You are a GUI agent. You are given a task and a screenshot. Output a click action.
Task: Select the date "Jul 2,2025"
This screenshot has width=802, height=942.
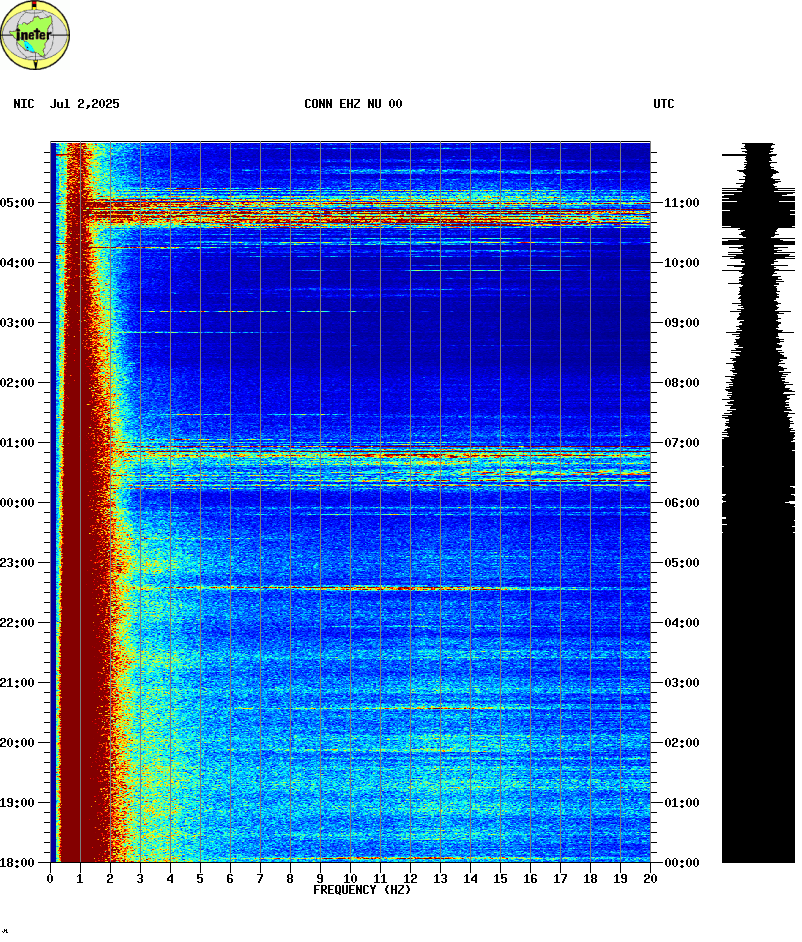(x=85, y=104)
